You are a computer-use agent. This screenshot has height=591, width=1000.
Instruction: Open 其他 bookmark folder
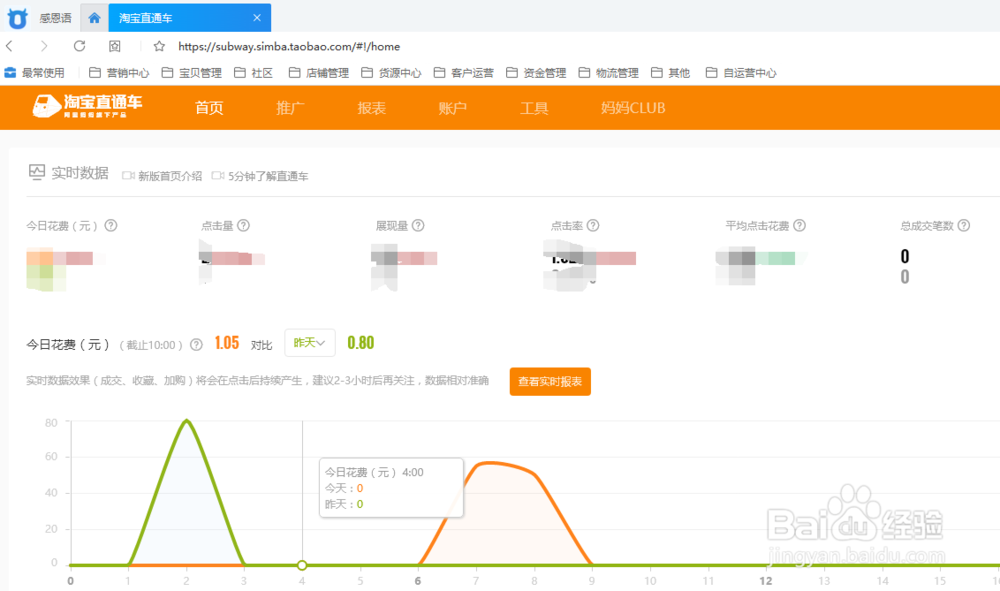[670, 73]
